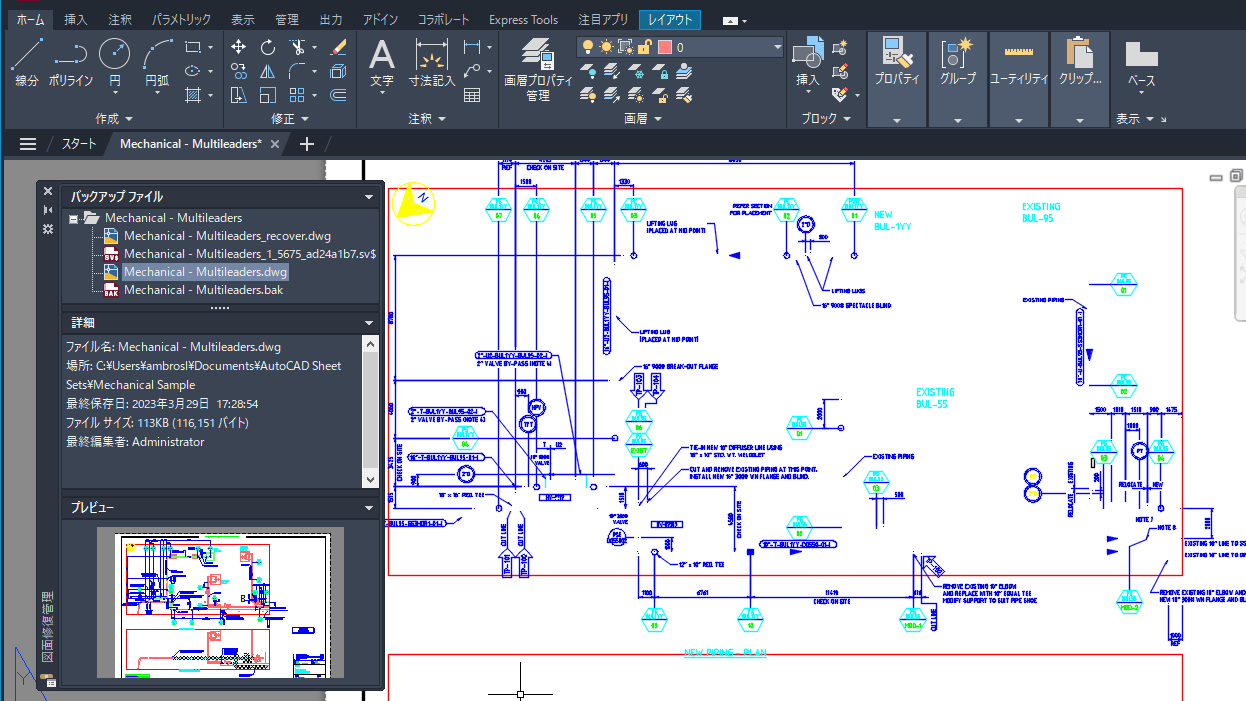
Task: Toggle the layer lock padlock icon
Action: 645,46
